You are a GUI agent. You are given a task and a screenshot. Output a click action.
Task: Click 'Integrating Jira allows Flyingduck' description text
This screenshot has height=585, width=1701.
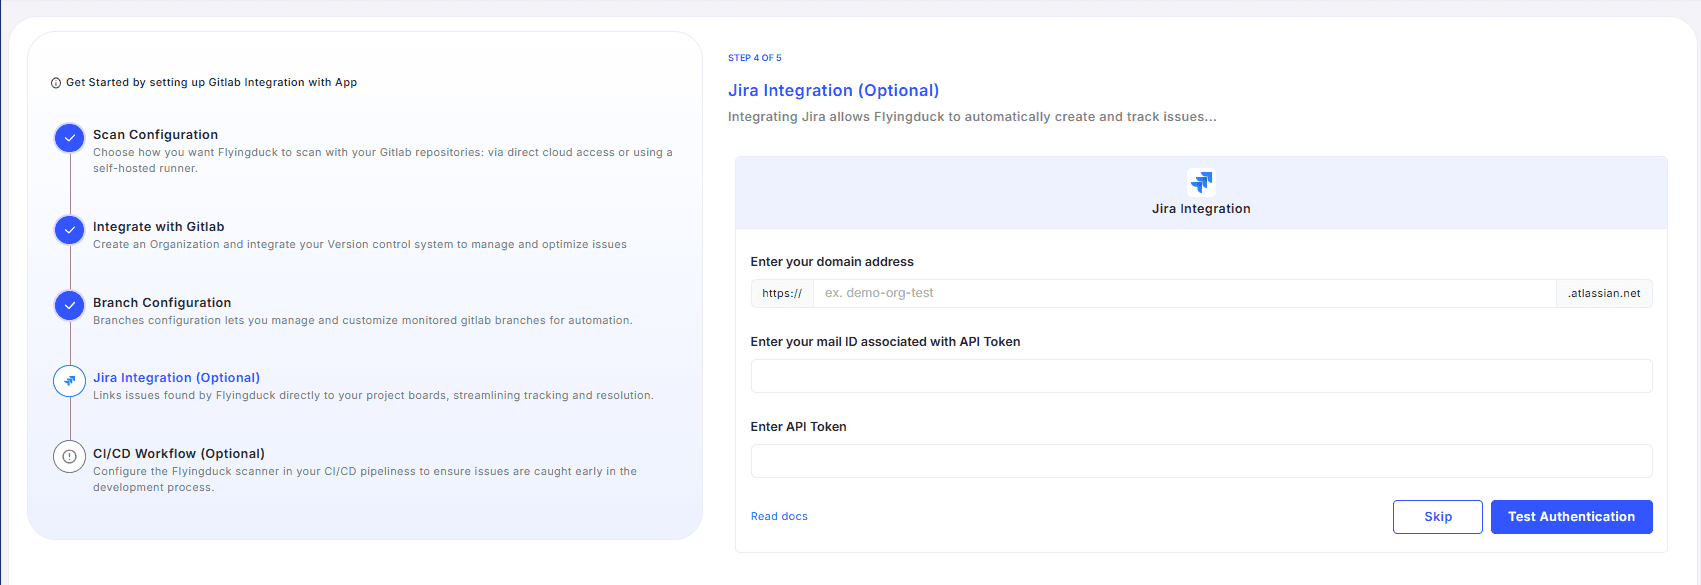click(972, 117)
